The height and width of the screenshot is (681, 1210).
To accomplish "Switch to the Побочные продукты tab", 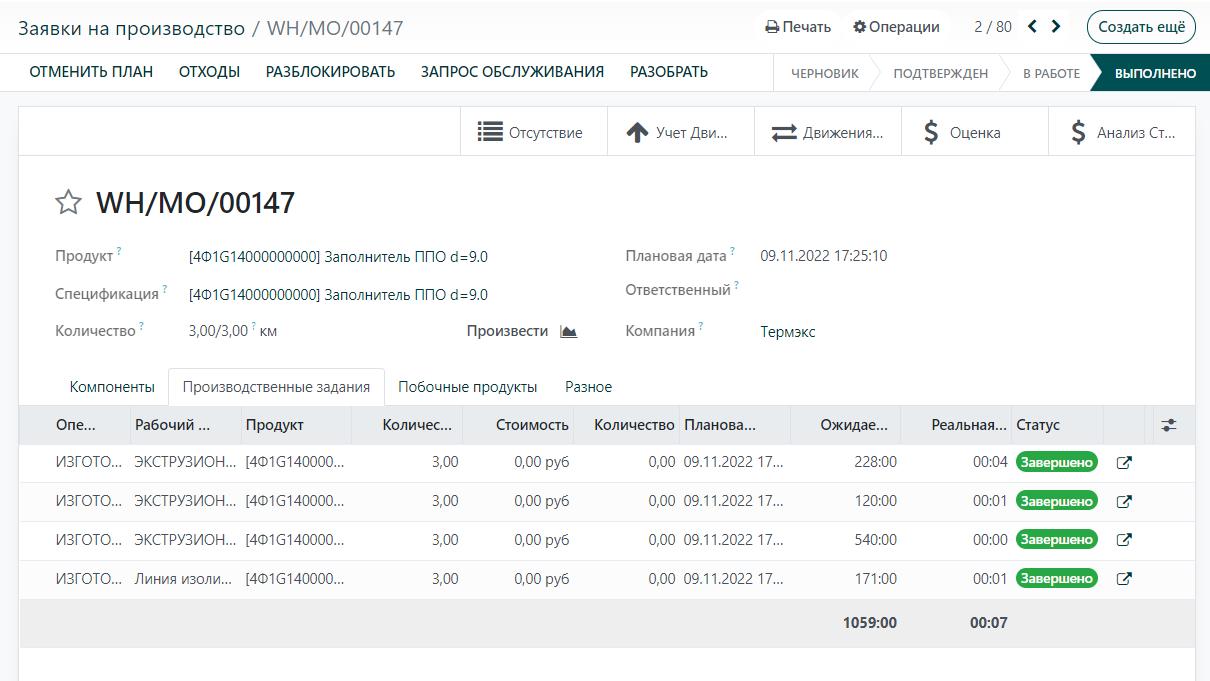I will [x=468, y=386].
